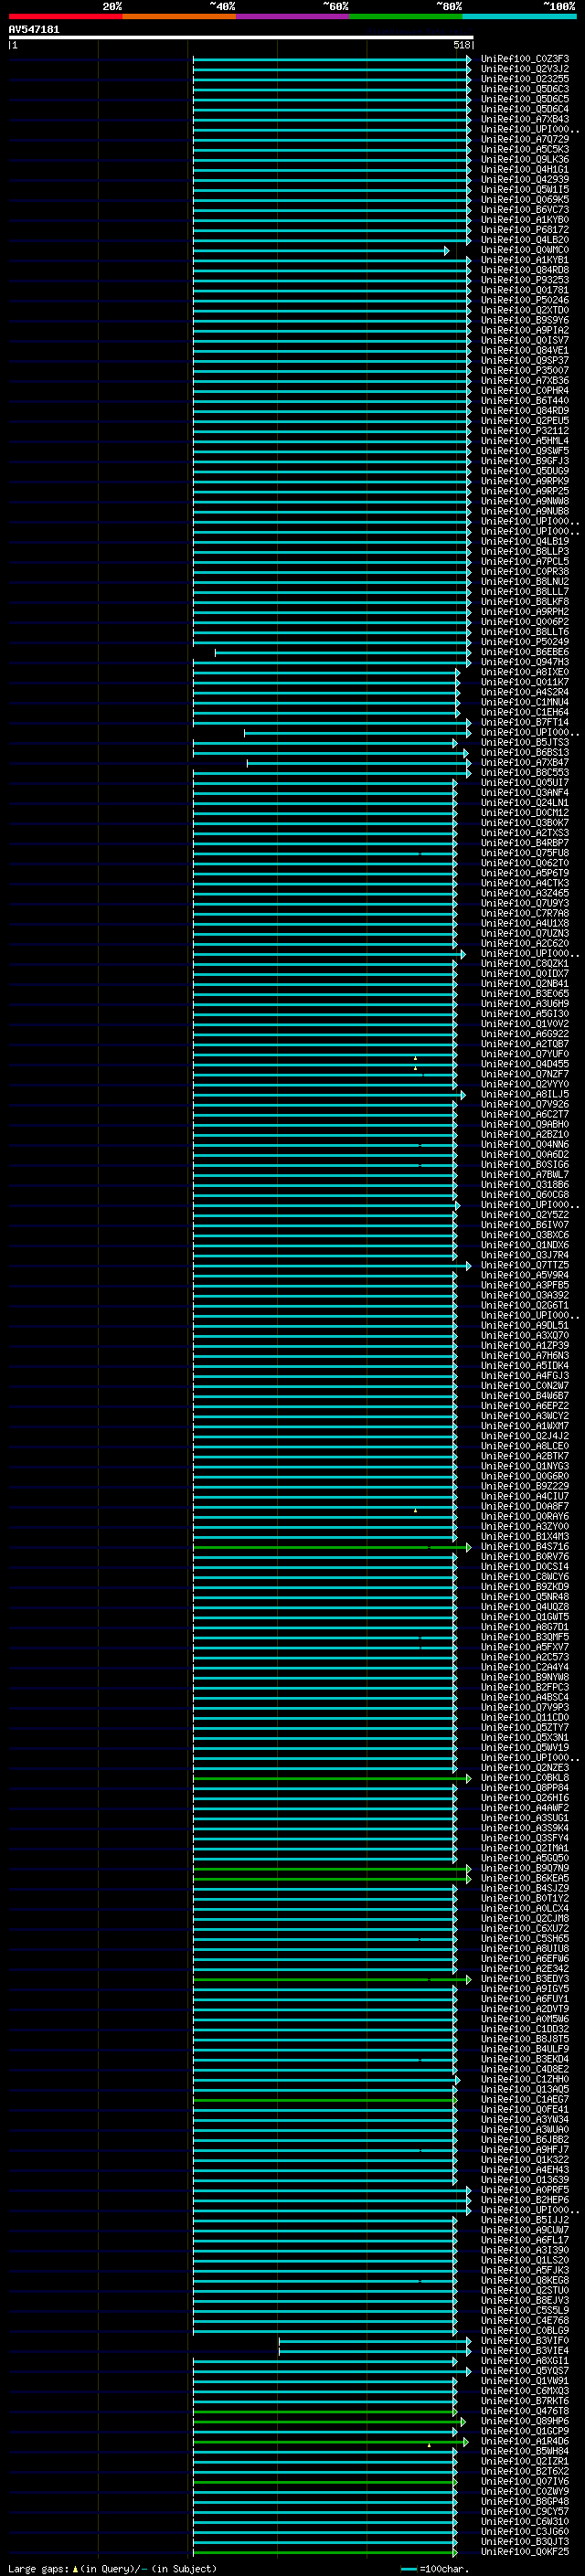Screen dimensions: 585x2576
Task: Click the green alignment bar of C0BKL8
Action: click(x=332, y=1778)
